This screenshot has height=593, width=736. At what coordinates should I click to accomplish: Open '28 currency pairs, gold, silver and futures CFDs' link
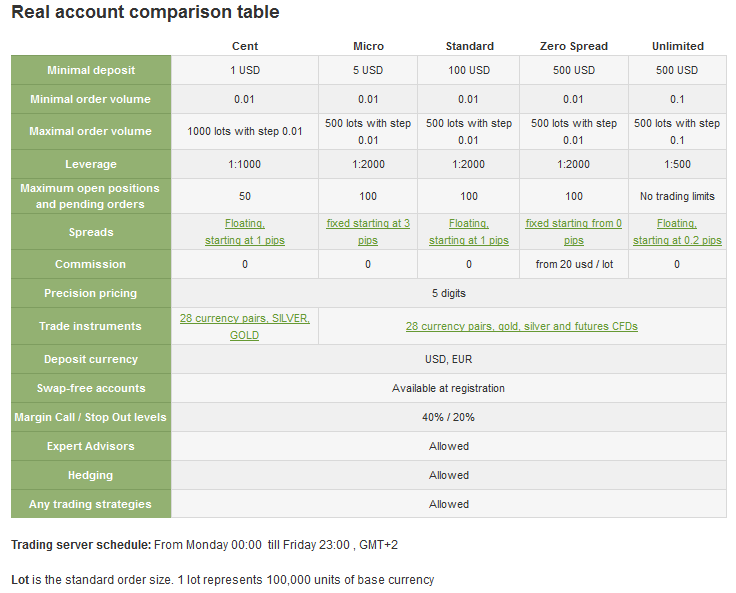point(521,326)
